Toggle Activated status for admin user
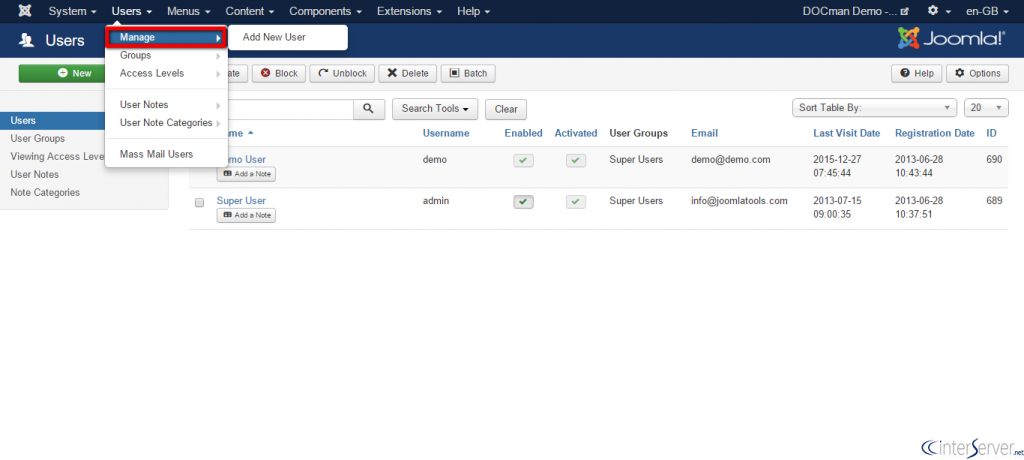 (575, 202)
